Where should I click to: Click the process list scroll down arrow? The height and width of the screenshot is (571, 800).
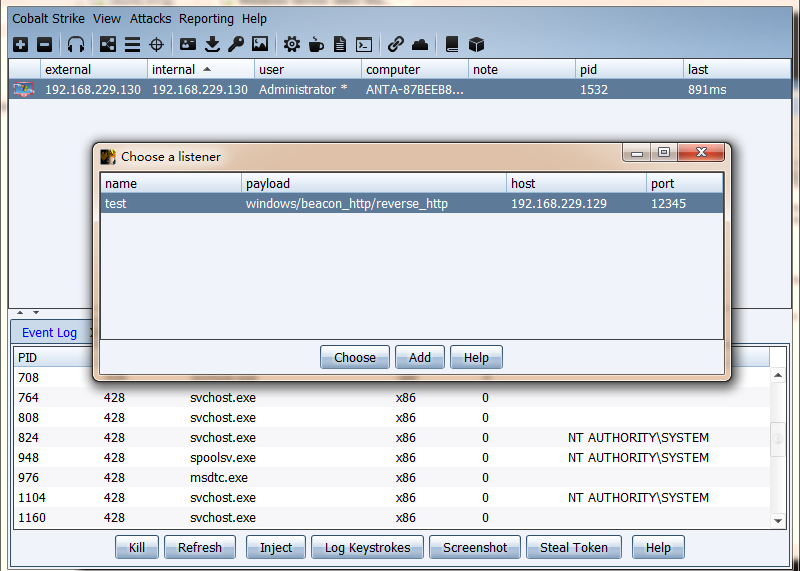(779, 520)
